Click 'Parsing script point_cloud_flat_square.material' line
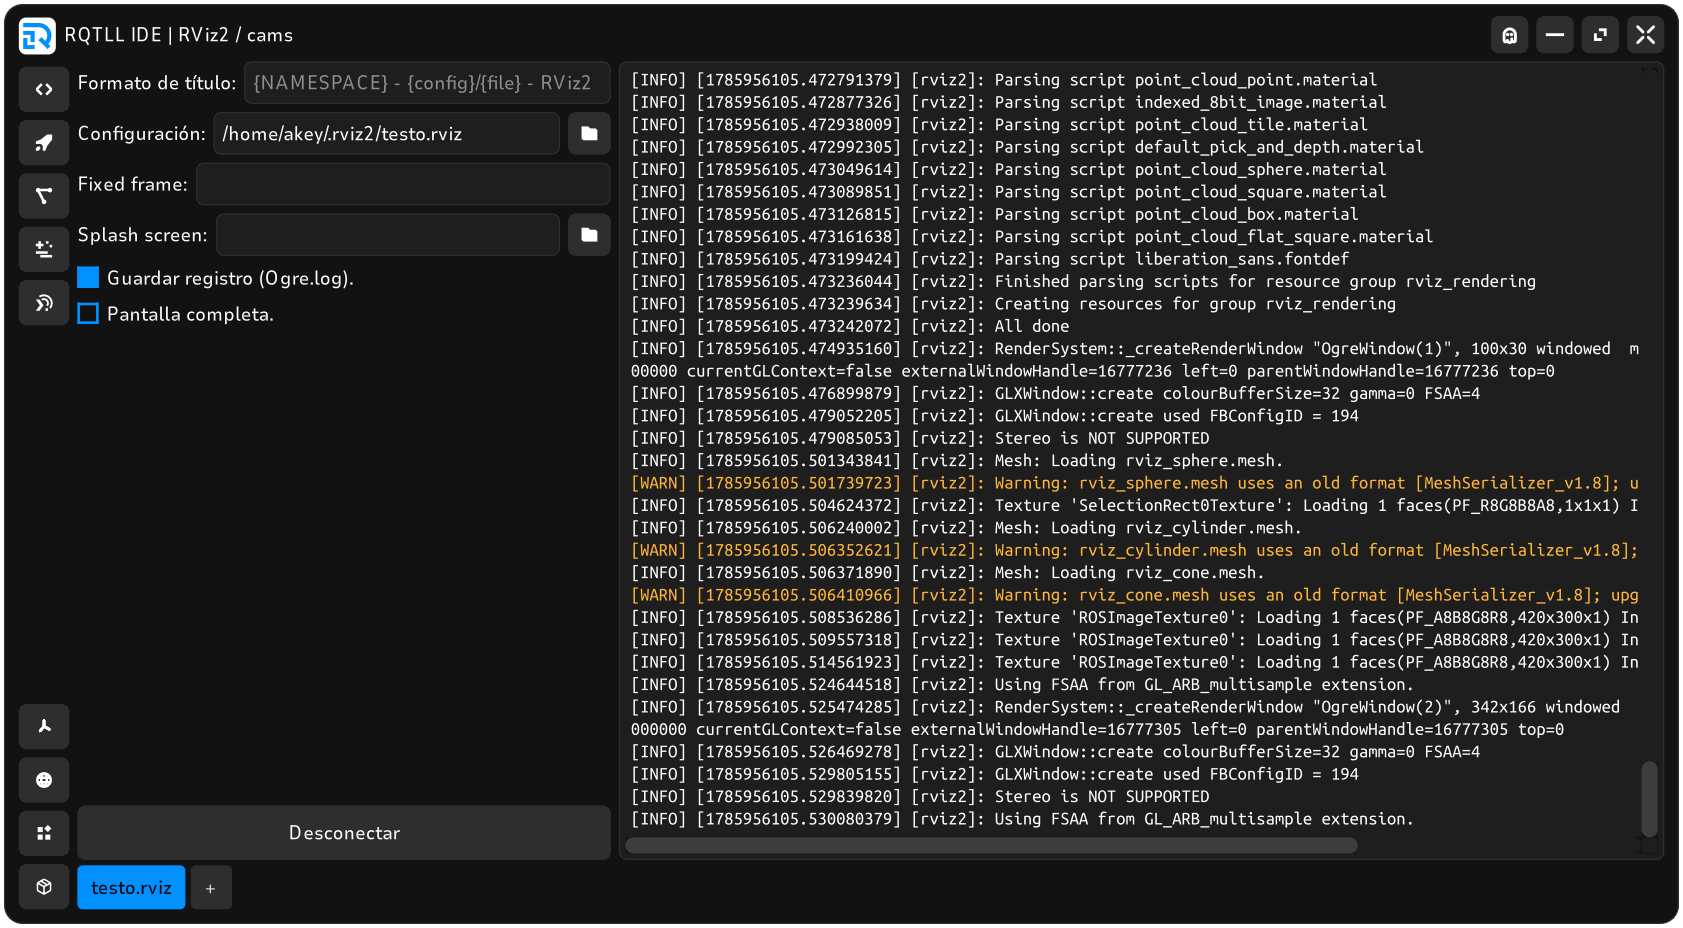The width and height of the screenshot is (1683, 928). point(1032,237)
